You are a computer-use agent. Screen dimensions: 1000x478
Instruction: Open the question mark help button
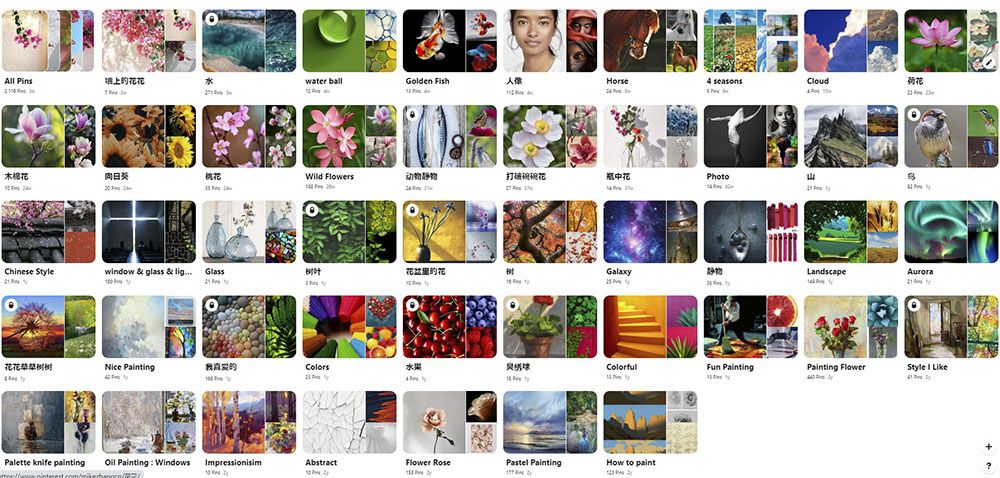coord(989,465)
